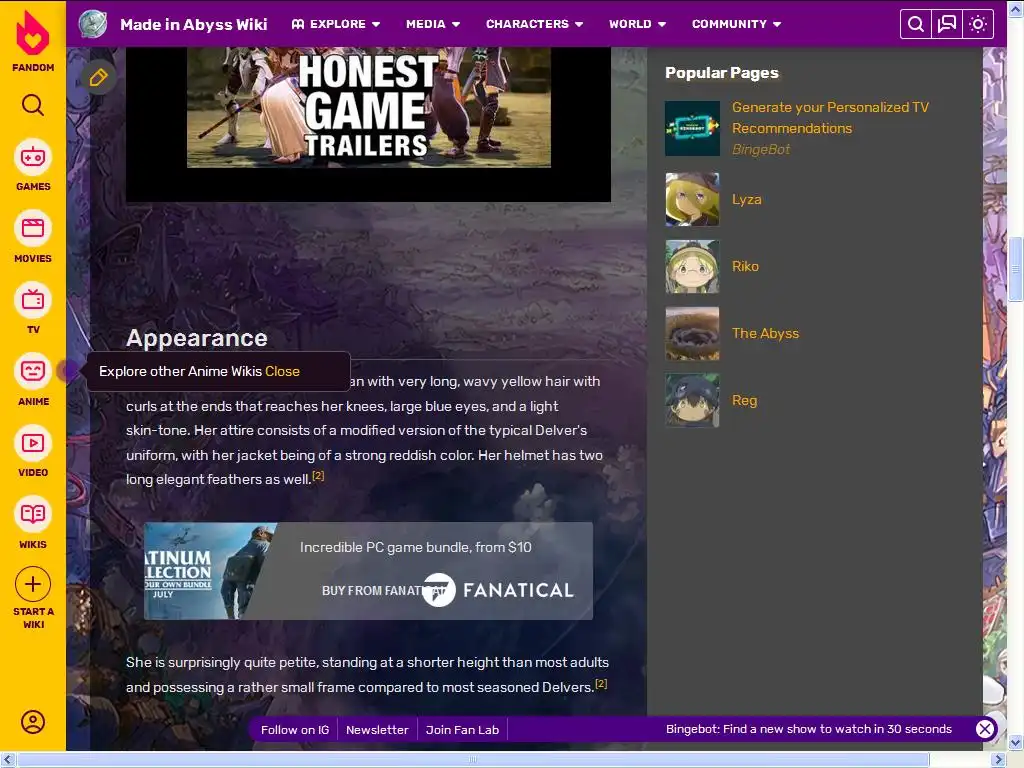Open the Riko popular page link
This screenshot has width=1024, height=768.
click(x=745, y=266)
